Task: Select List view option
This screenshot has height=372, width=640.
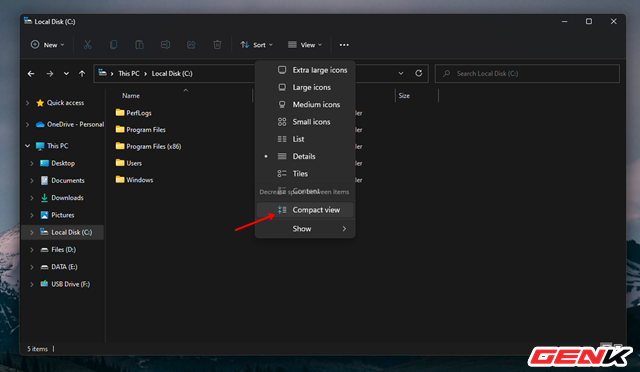Action: pos(305,139)
